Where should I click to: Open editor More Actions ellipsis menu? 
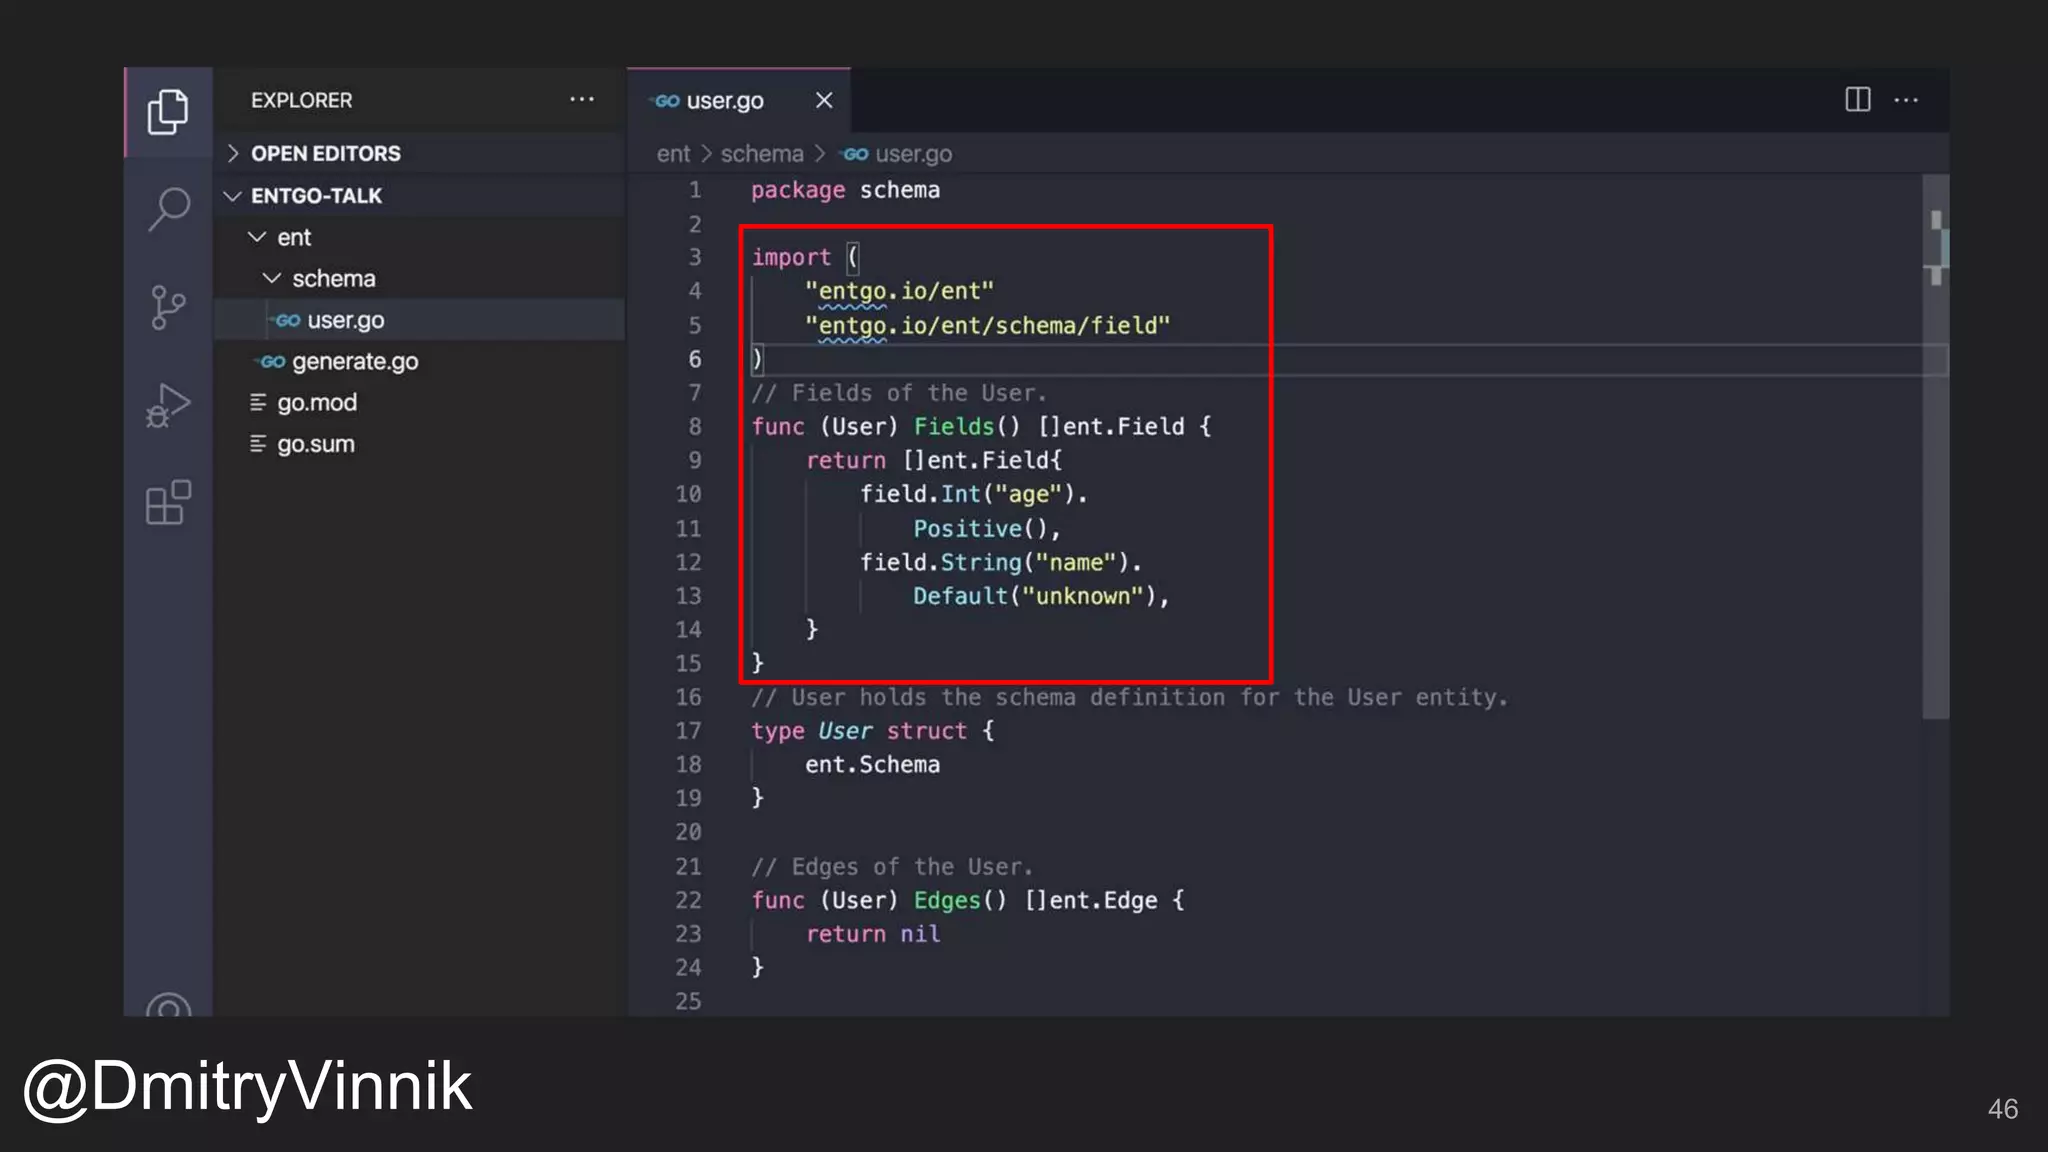click(1906, 100)
